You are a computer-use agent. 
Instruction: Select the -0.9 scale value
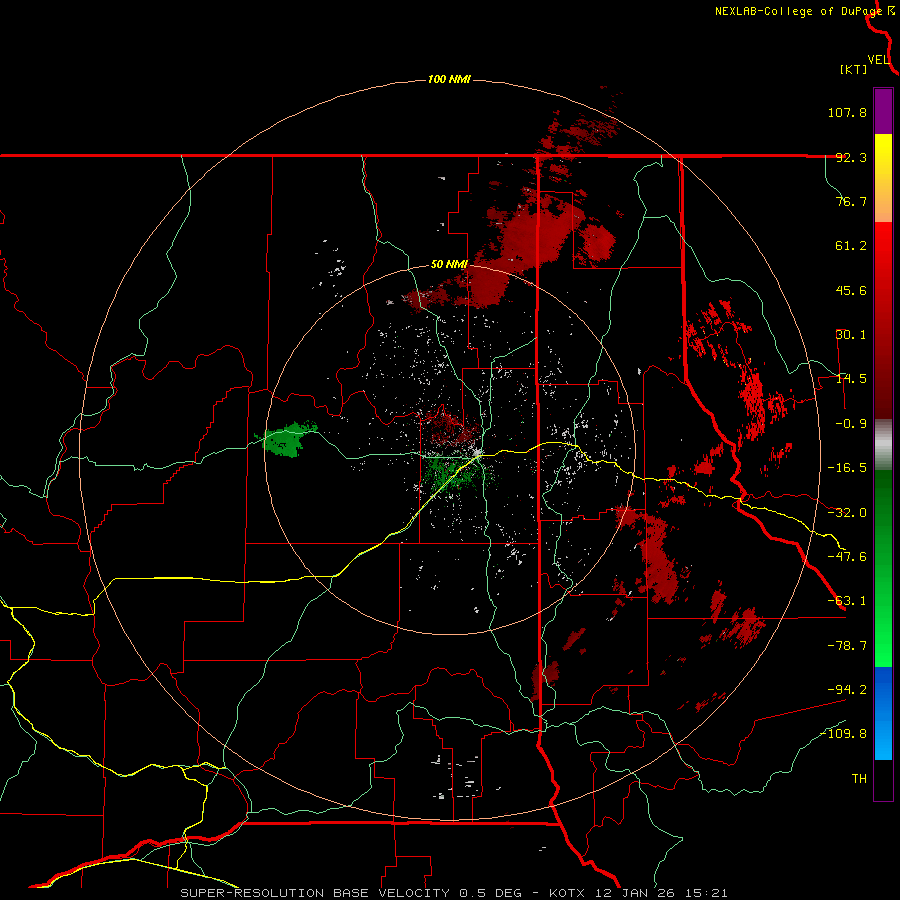(851, 424)
